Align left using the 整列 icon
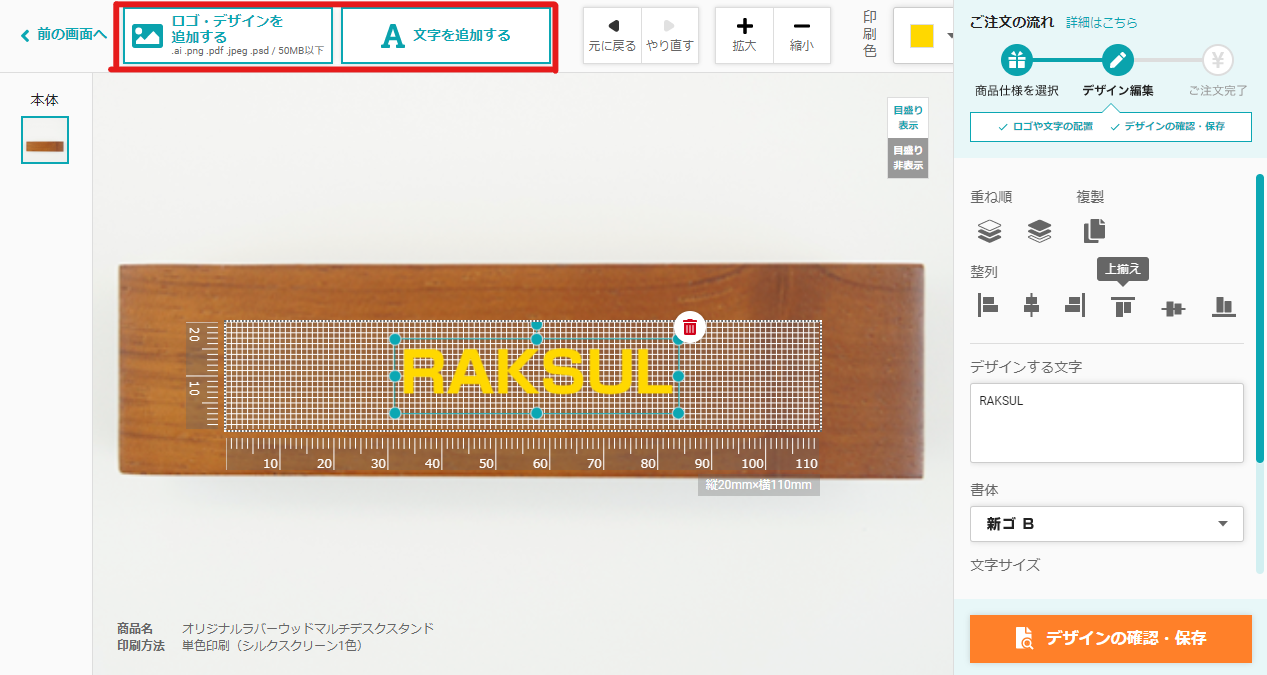This screenshot has height=675, width=1267. tap(988, 305)
